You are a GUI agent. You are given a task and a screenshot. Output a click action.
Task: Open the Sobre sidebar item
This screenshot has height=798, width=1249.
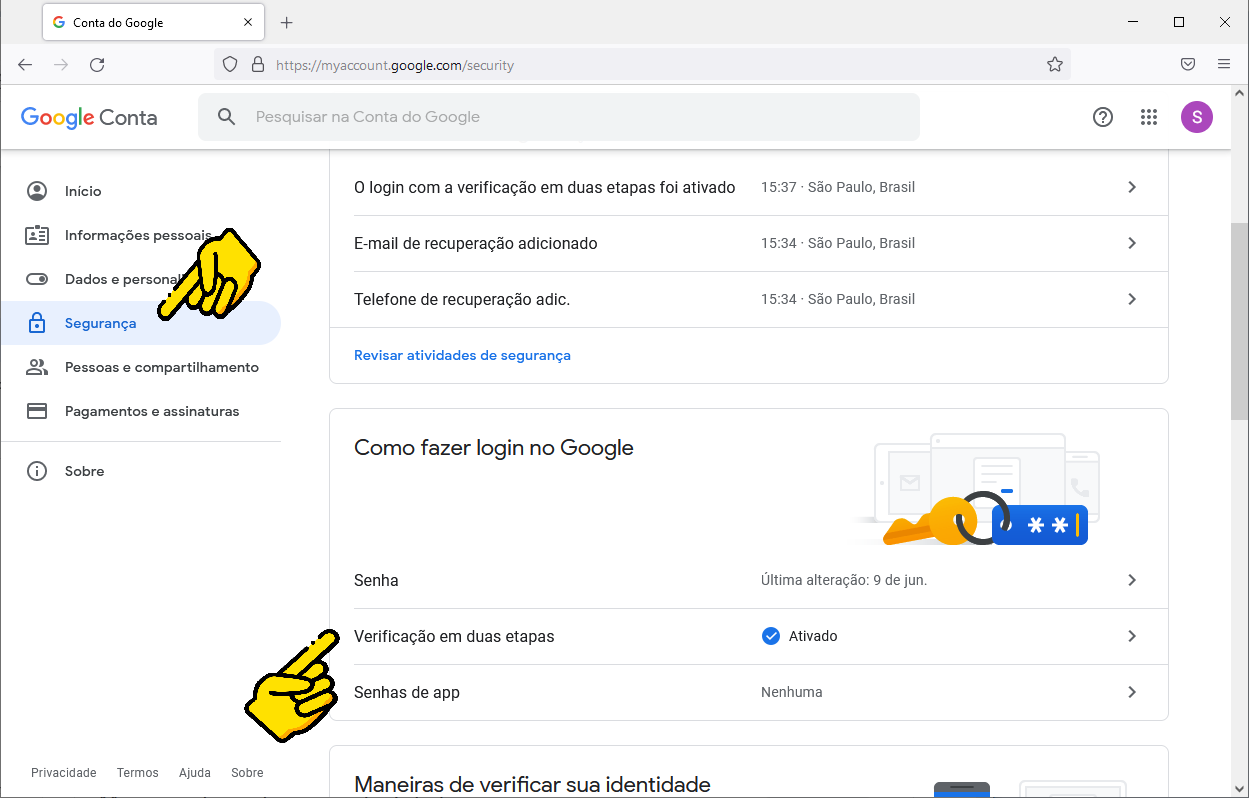(x=140, y=471)
